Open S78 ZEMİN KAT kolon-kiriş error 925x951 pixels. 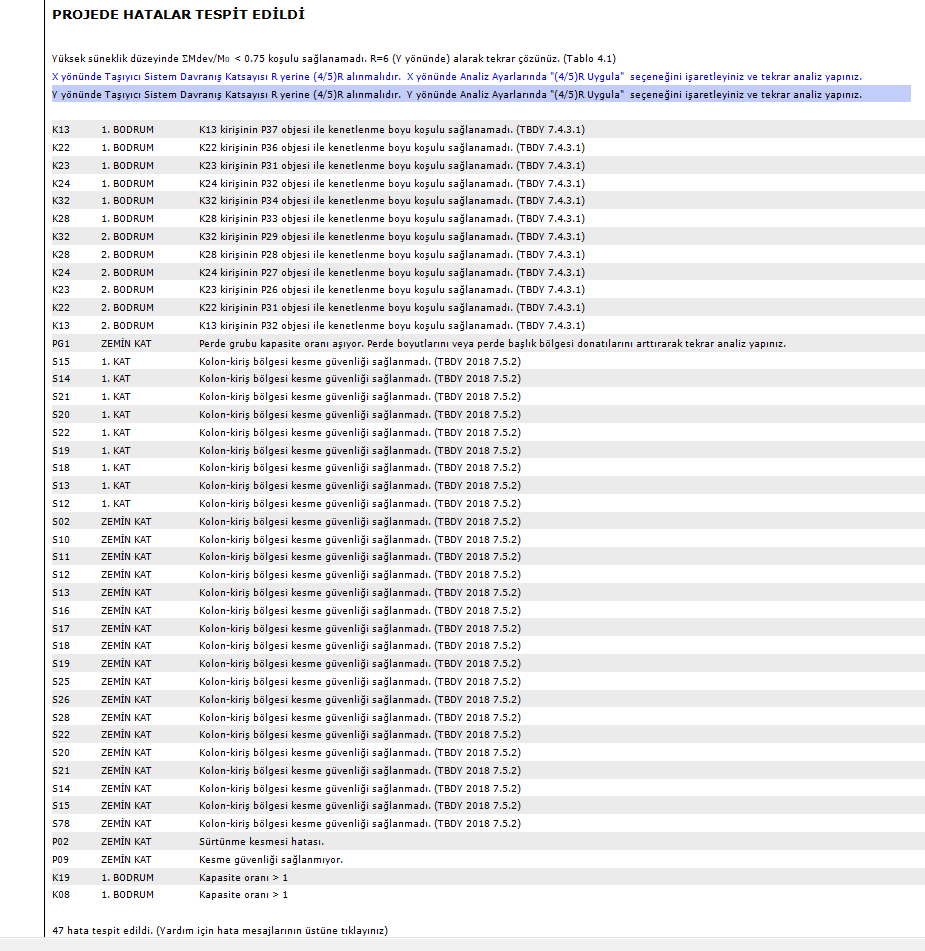(x=359, y=823)
